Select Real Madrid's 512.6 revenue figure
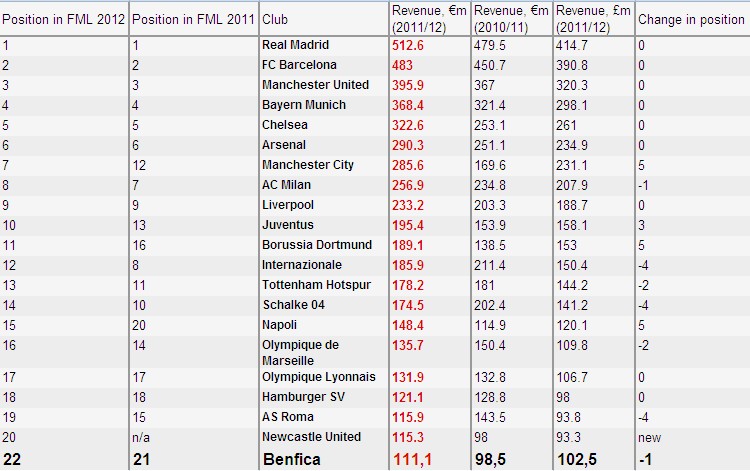This screenshot has height=471, width=750. pyautogui.click(x=408, y=45)
